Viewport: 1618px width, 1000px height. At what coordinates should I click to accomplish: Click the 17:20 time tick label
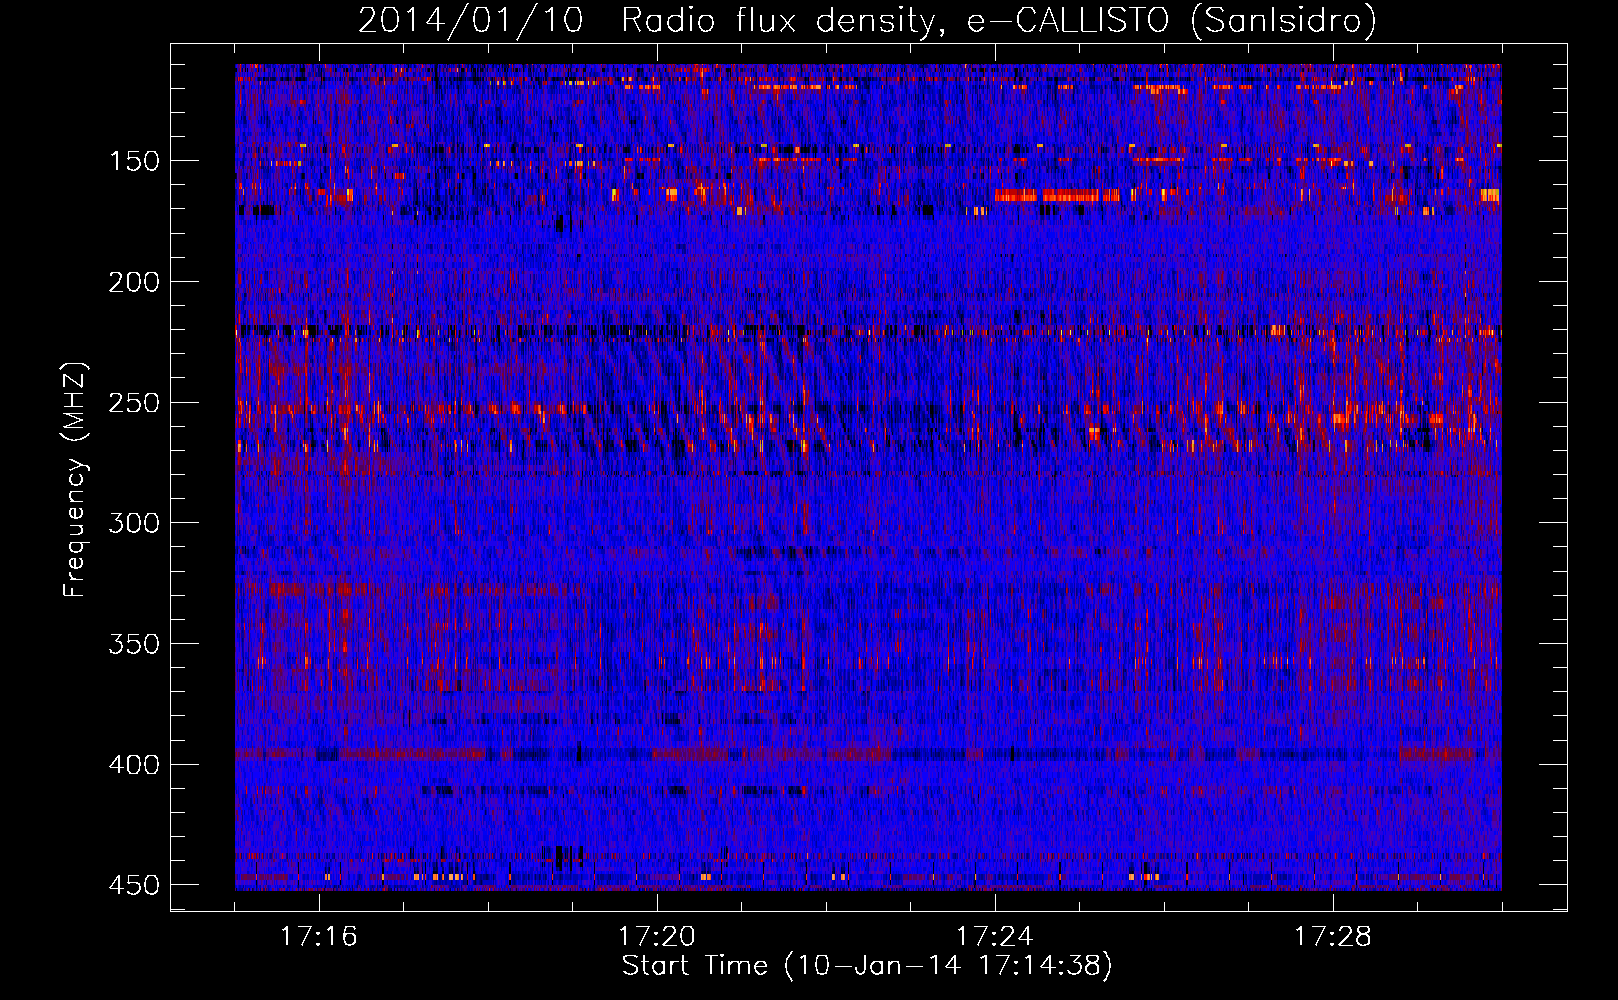657,937
